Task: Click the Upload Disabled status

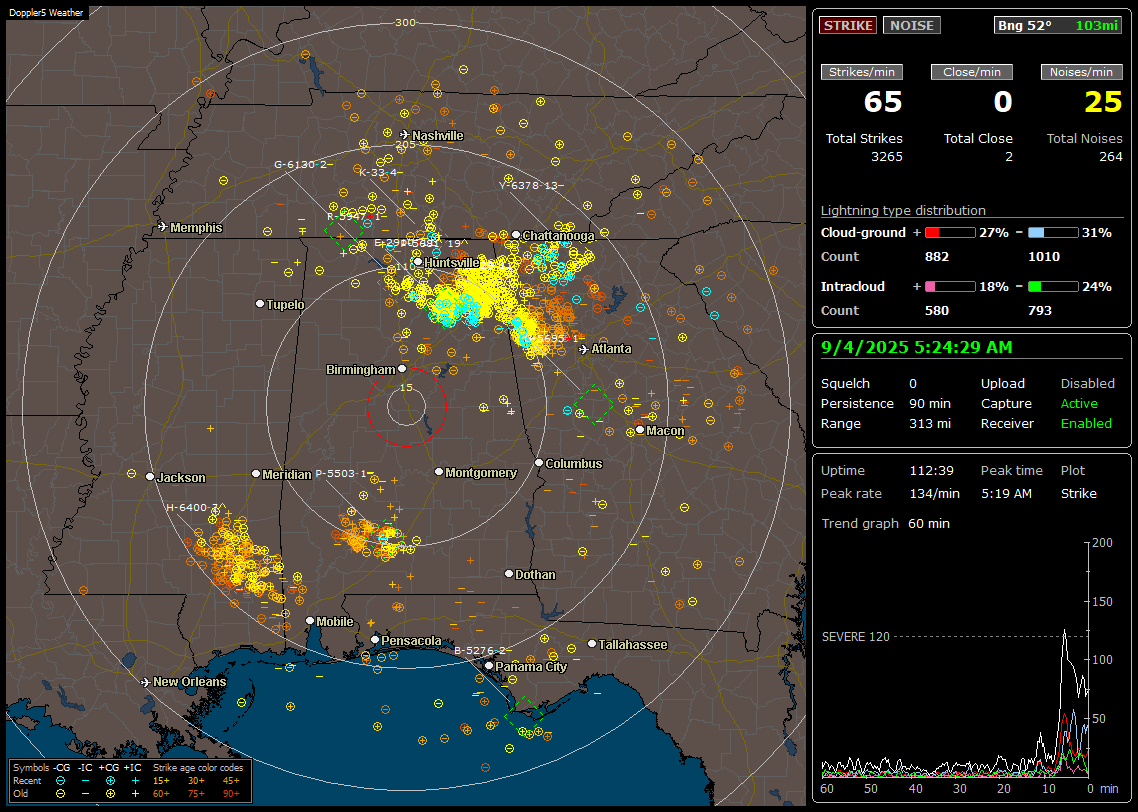Action: click(x=1087, y=384)
